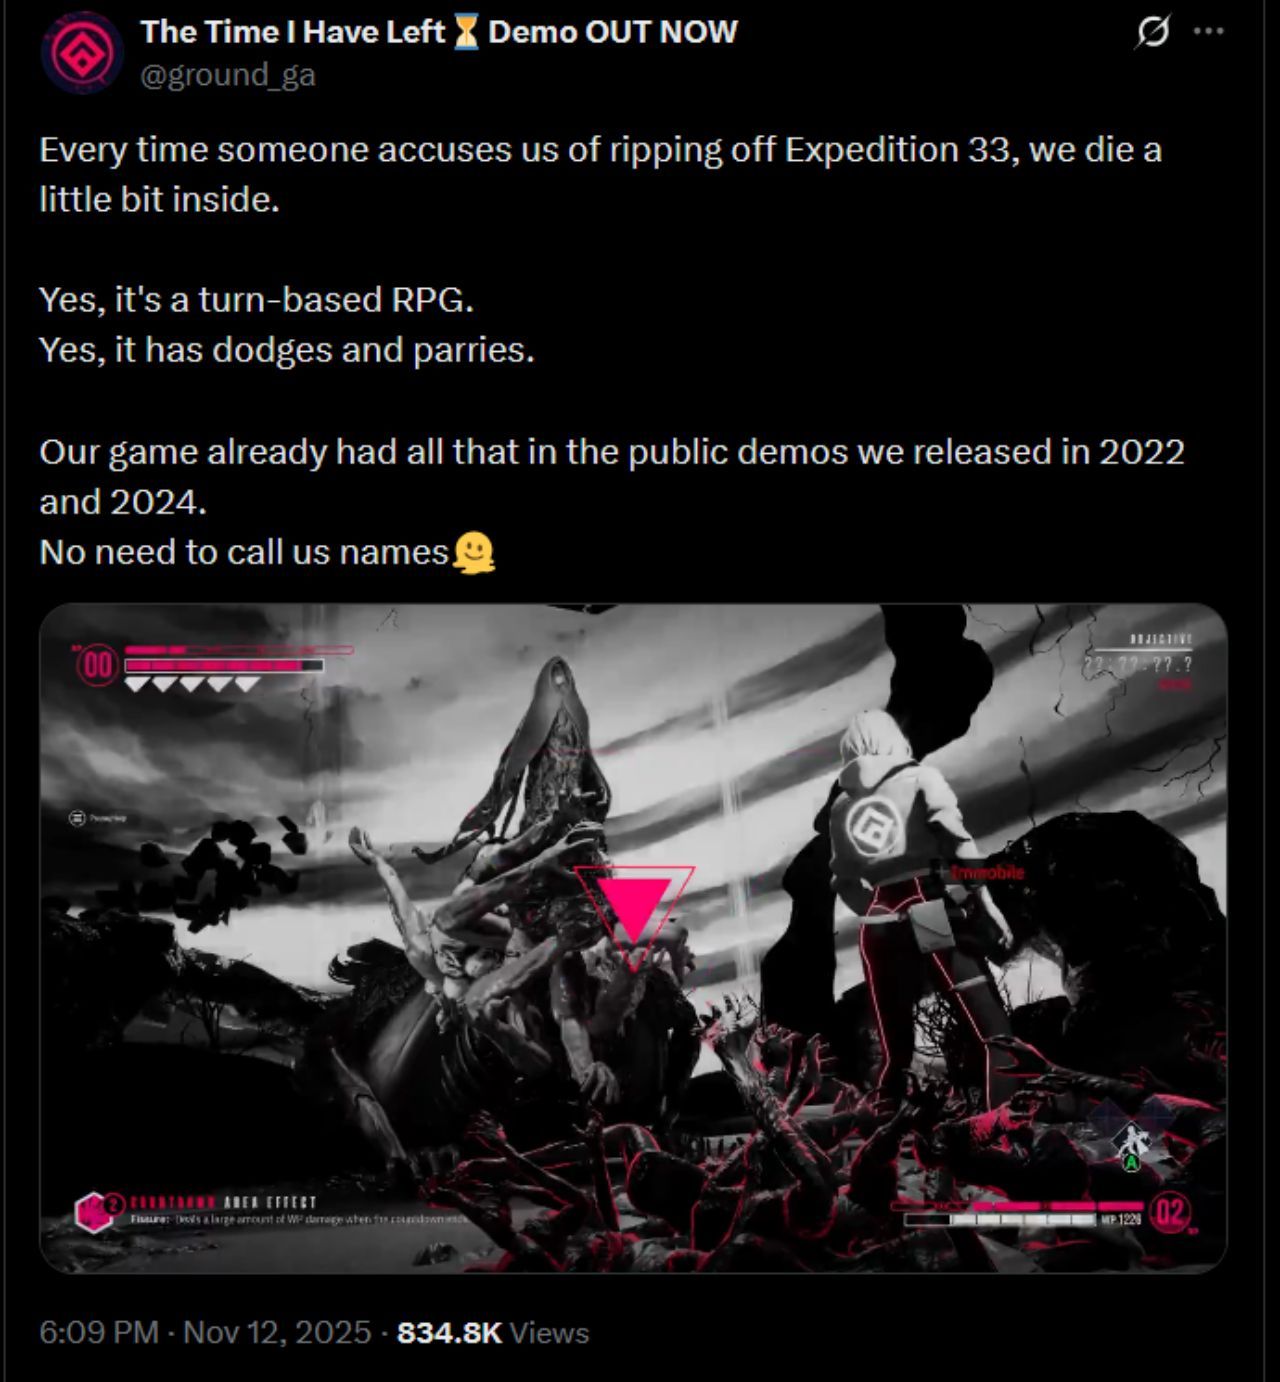Open the ground_ga profile avatar
The image size is (1280, 1382).
82,52
